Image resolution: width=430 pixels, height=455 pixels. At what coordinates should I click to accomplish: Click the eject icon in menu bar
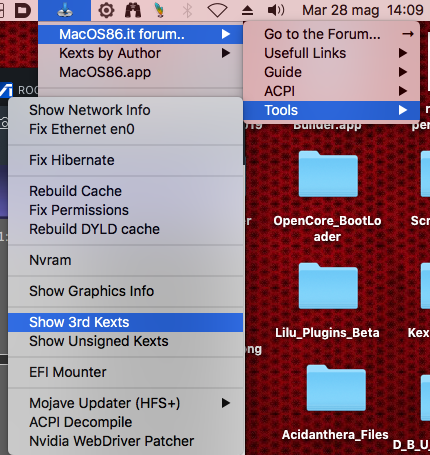[x=247, y=11]
